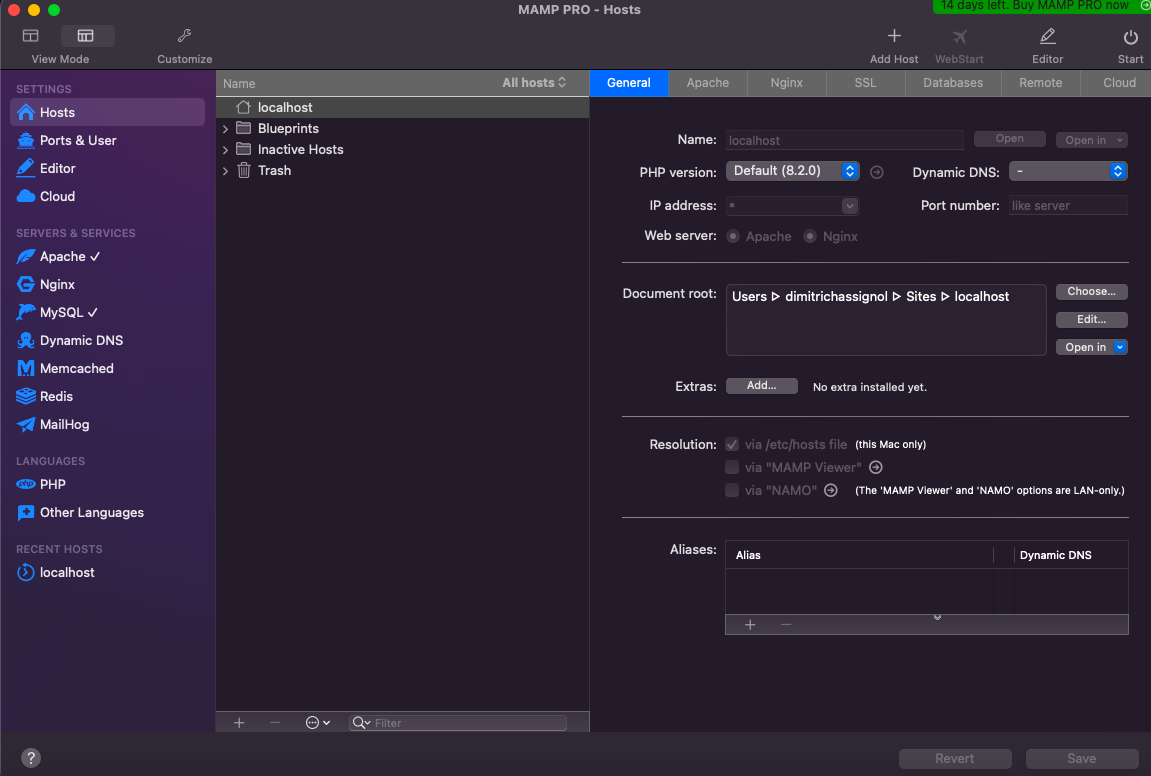Open Hosts in the sidebar
The width and height of the screenshot is (1151, 776).
(107, 112)
